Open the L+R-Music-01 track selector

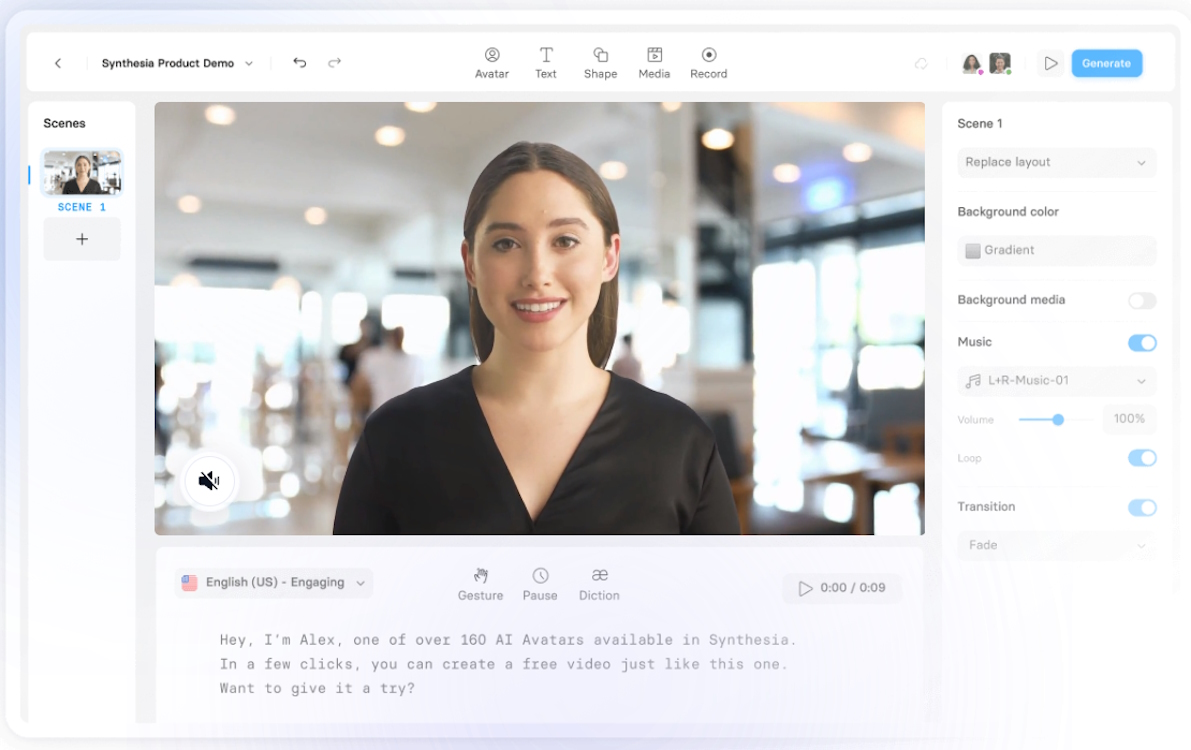[1056, 381]
